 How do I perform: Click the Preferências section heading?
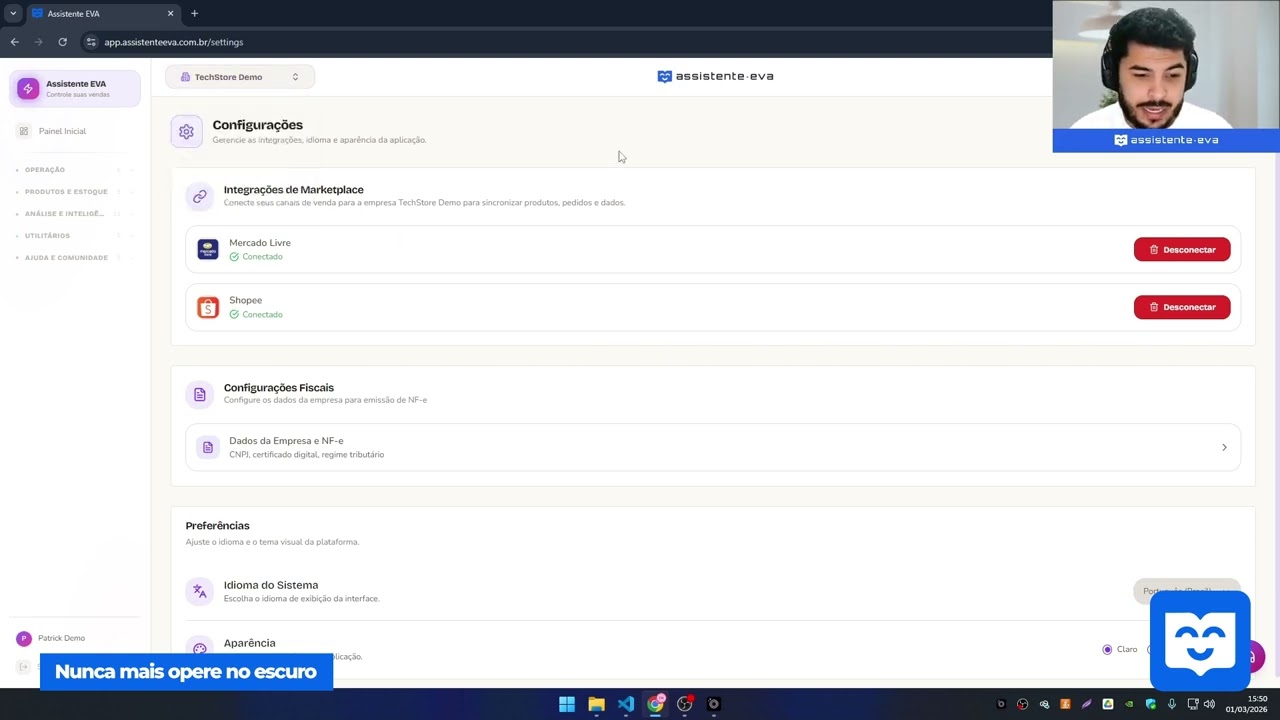point(217,526)
